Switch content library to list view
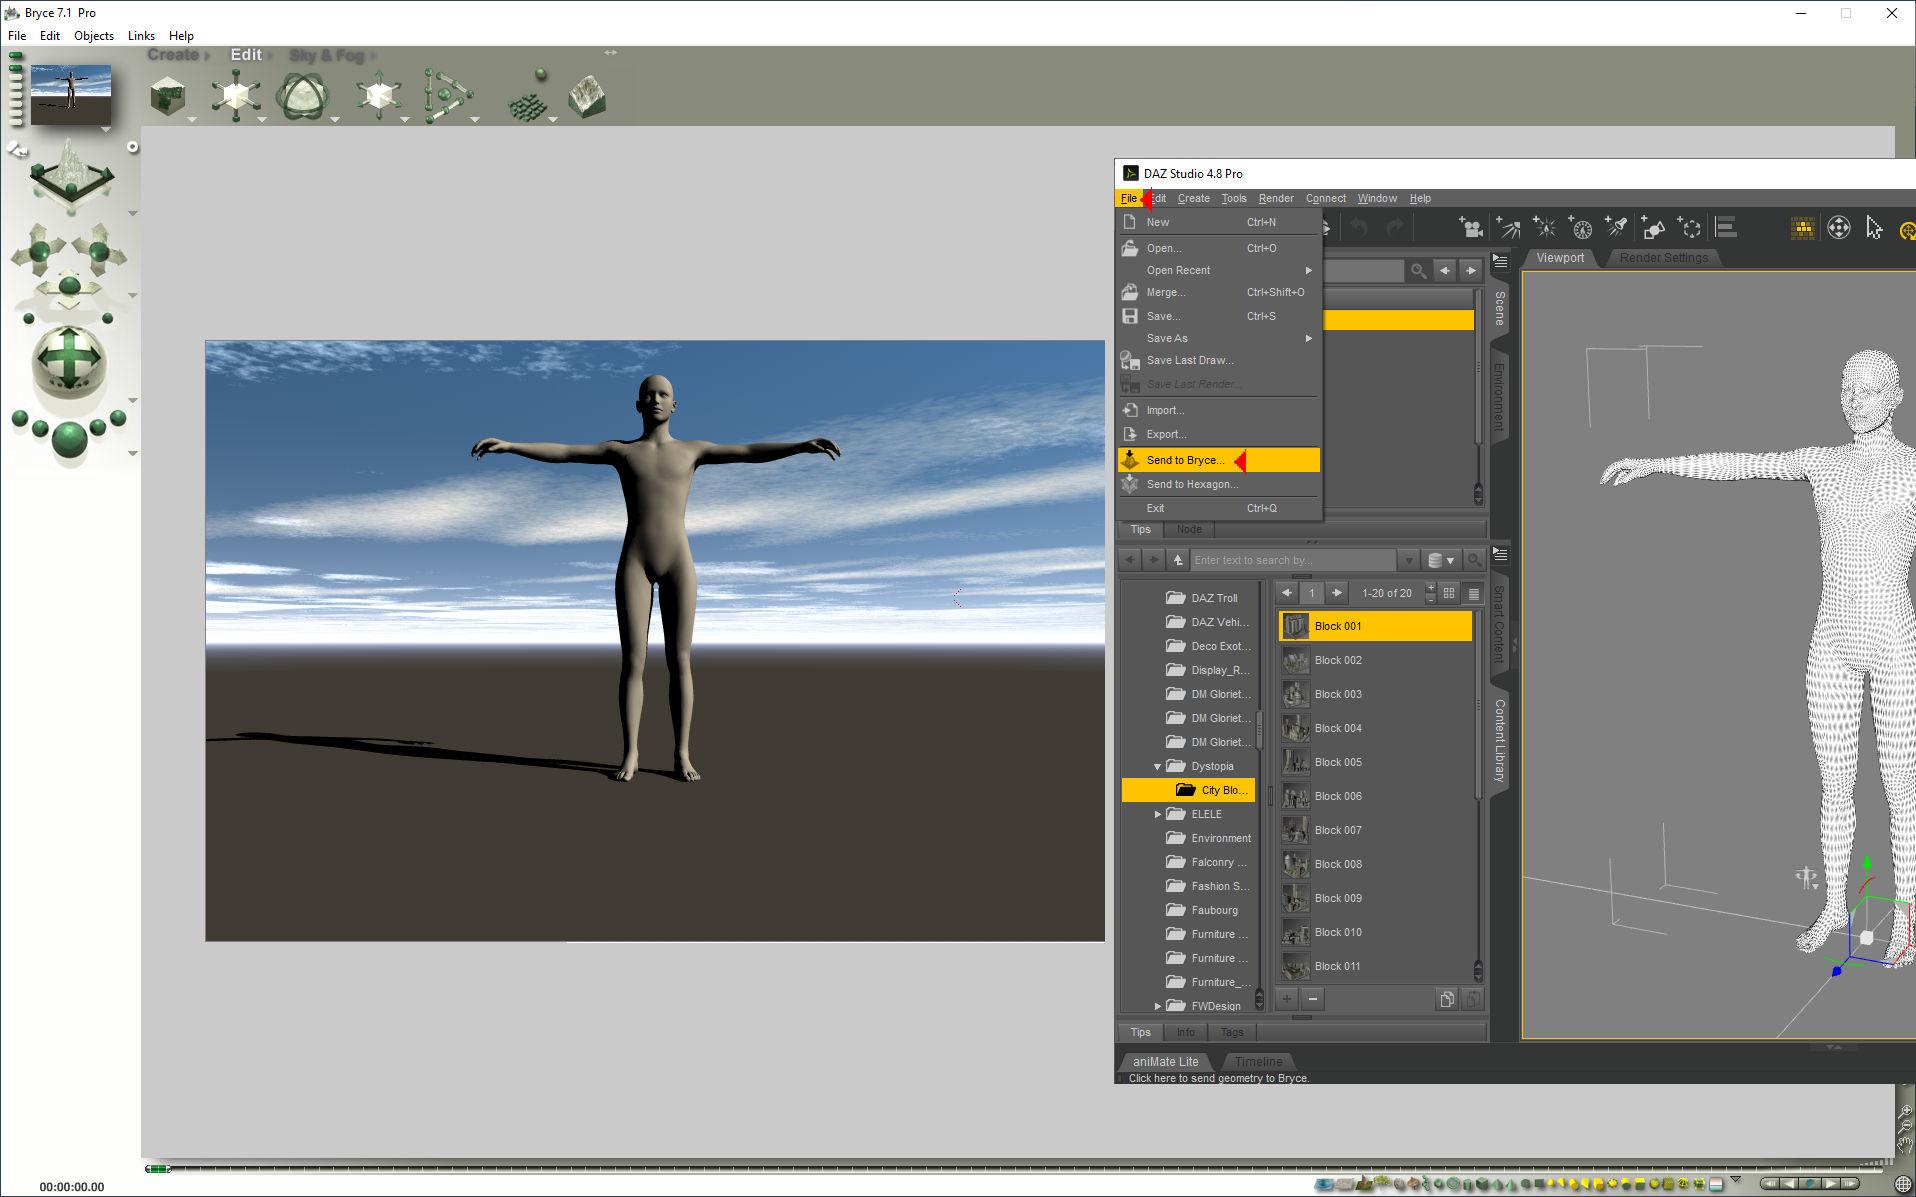The width and height of the screenshot is (1916, 1197). tap(1473, 593)
